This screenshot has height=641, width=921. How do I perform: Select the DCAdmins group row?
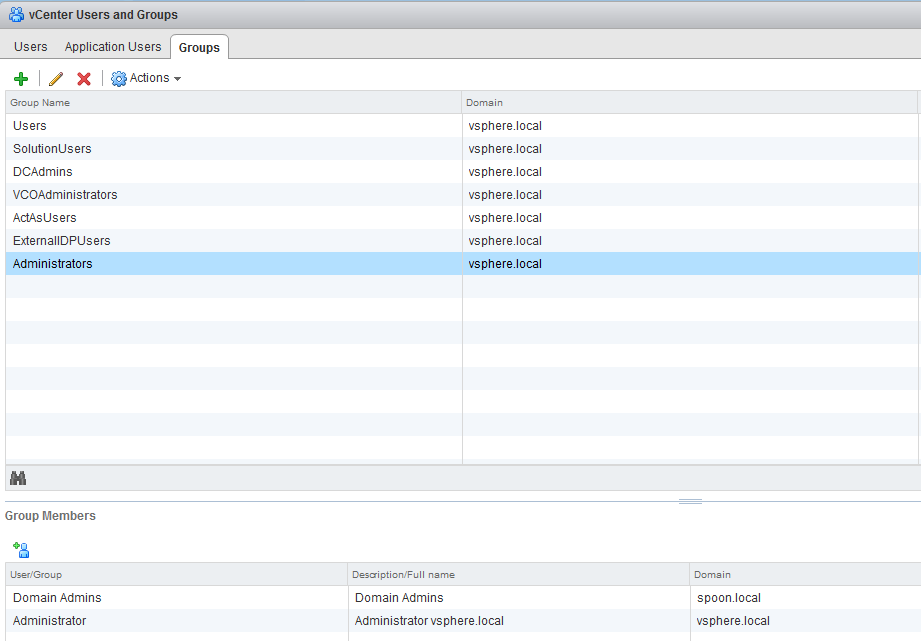[462, 172]
